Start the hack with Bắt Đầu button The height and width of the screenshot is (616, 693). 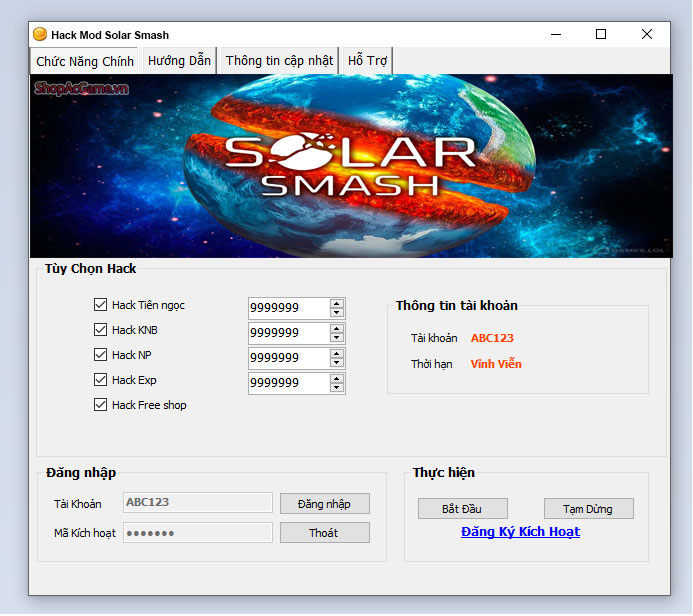(x=462, y=509)
